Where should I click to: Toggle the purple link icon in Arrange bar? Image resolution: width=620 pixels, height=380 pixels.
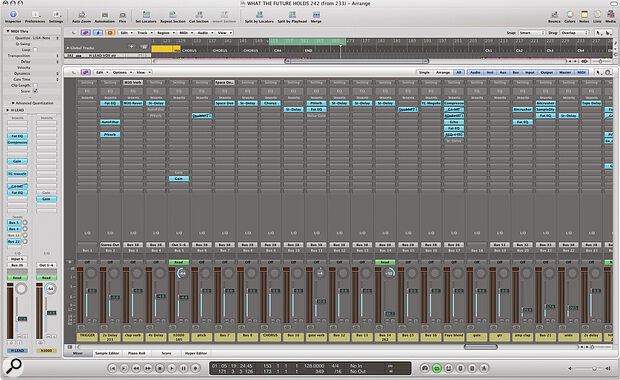tap(85, 32)
